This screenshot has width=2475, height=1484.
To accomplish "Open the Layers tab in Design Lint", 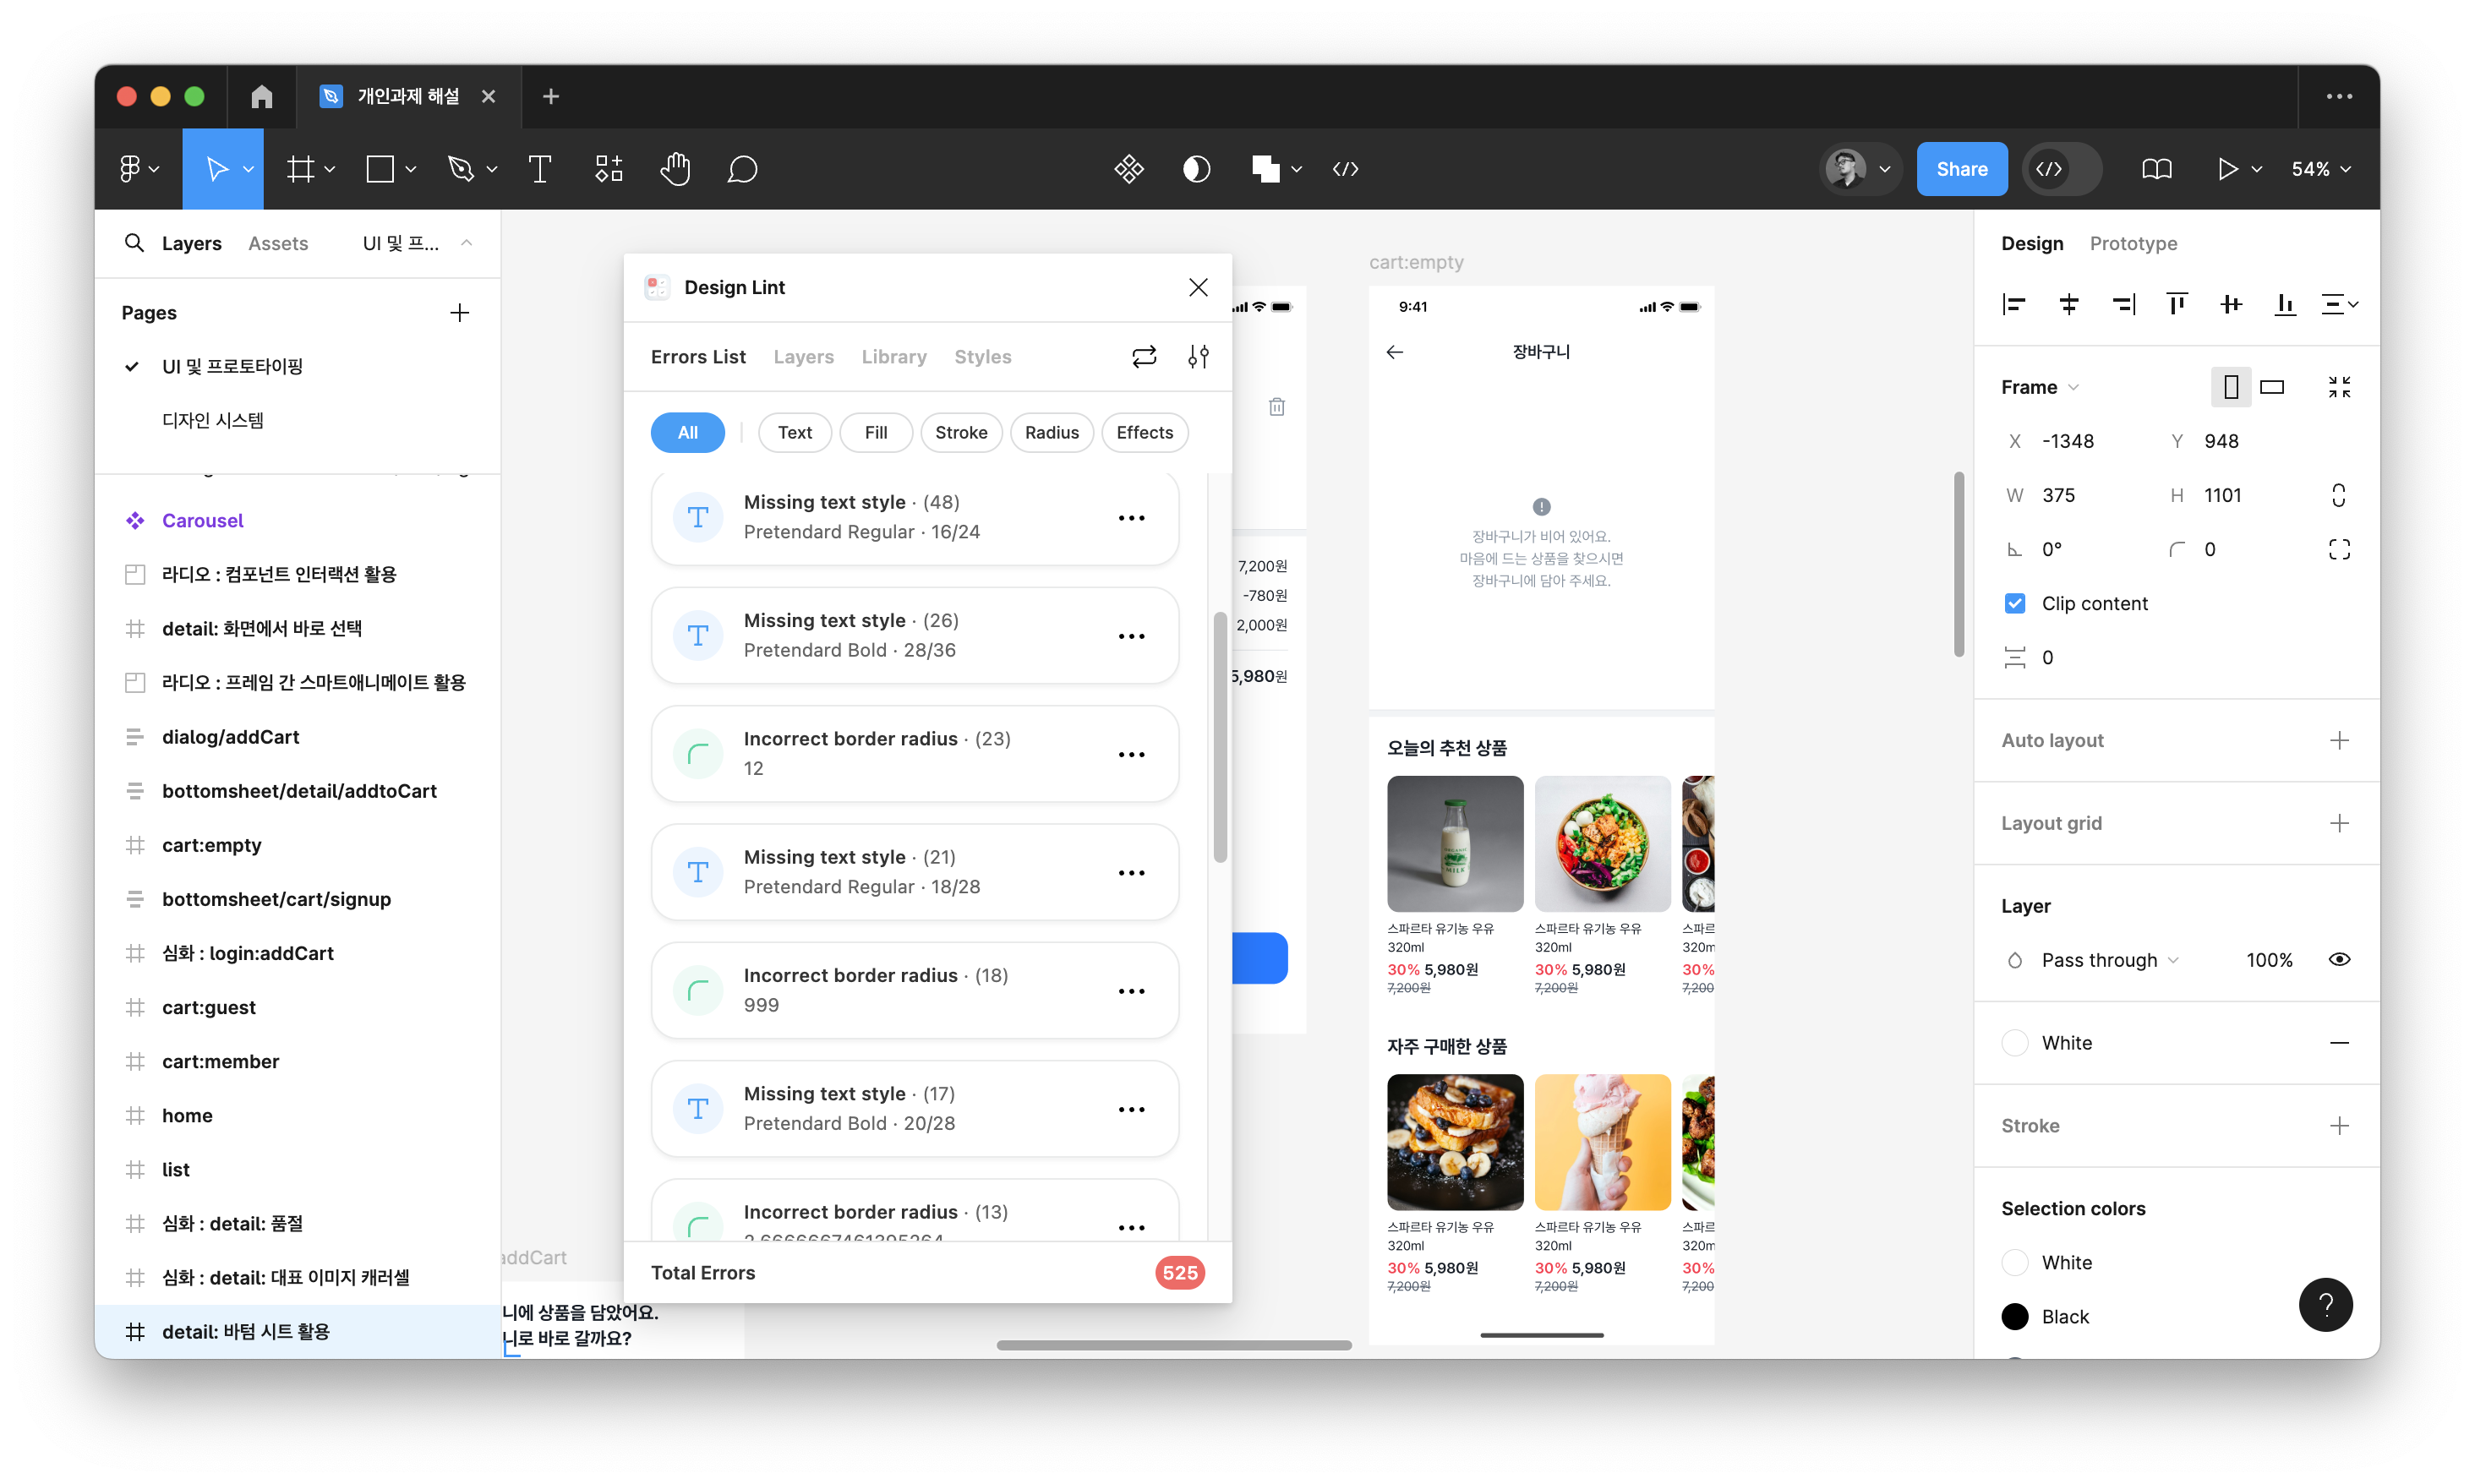I will click(803, 357).
